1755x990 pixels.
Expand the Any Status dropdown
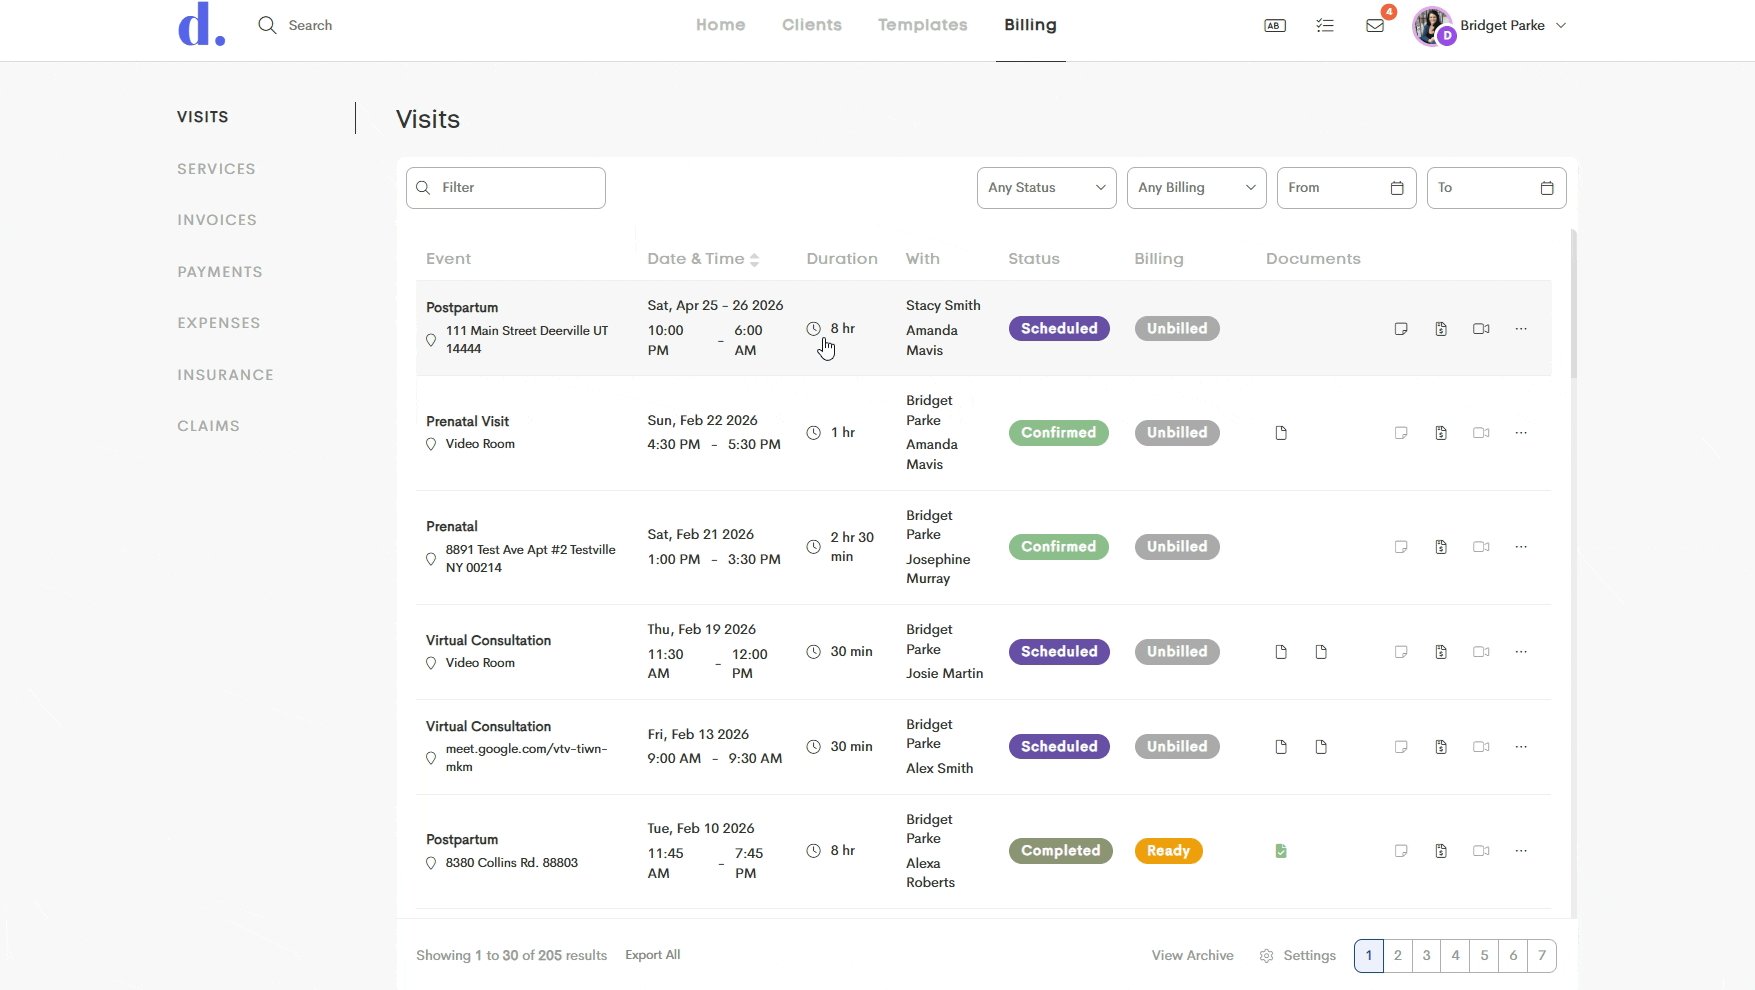coord(1046,188)
